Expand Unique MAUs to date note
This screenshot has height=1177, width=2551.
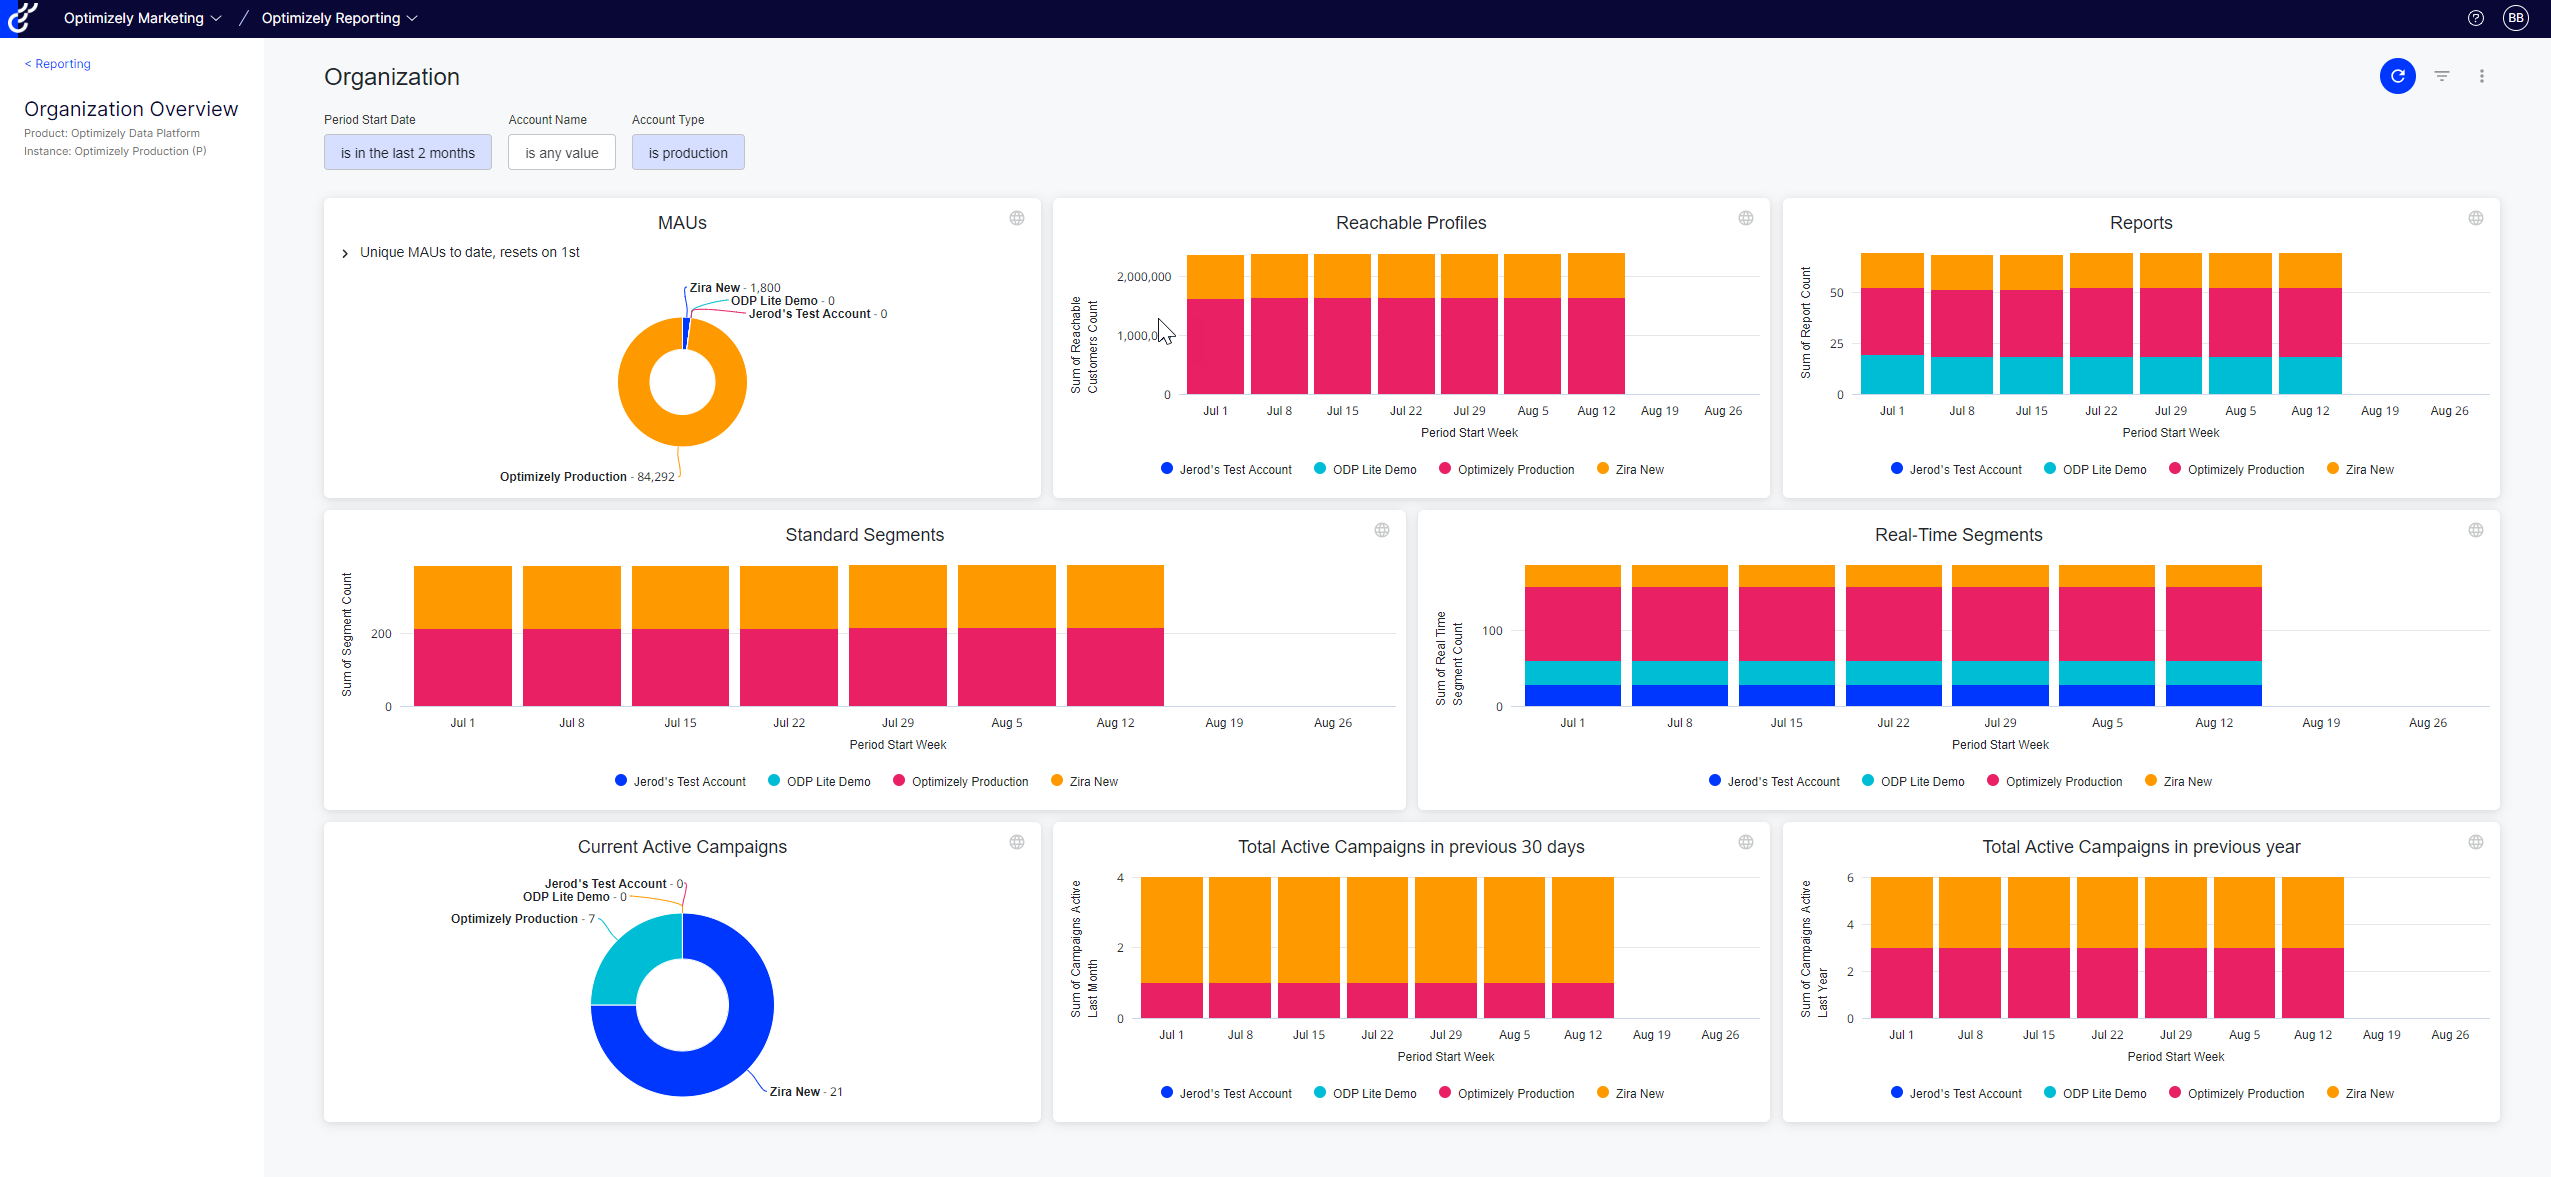[345, 253]
